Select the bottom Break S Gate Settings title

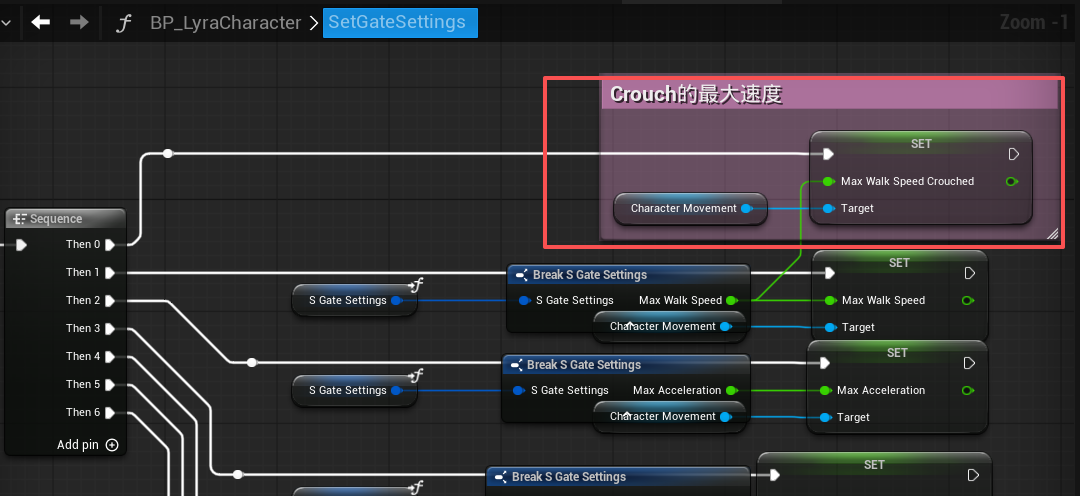[x=569, y=477]
